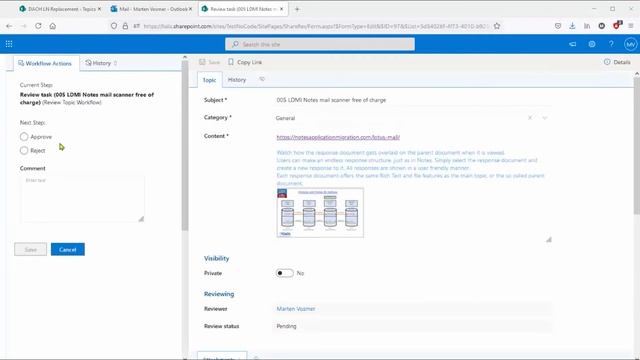Open the SharePoint help question mark

pyautogui.click(x=611, y=44)
